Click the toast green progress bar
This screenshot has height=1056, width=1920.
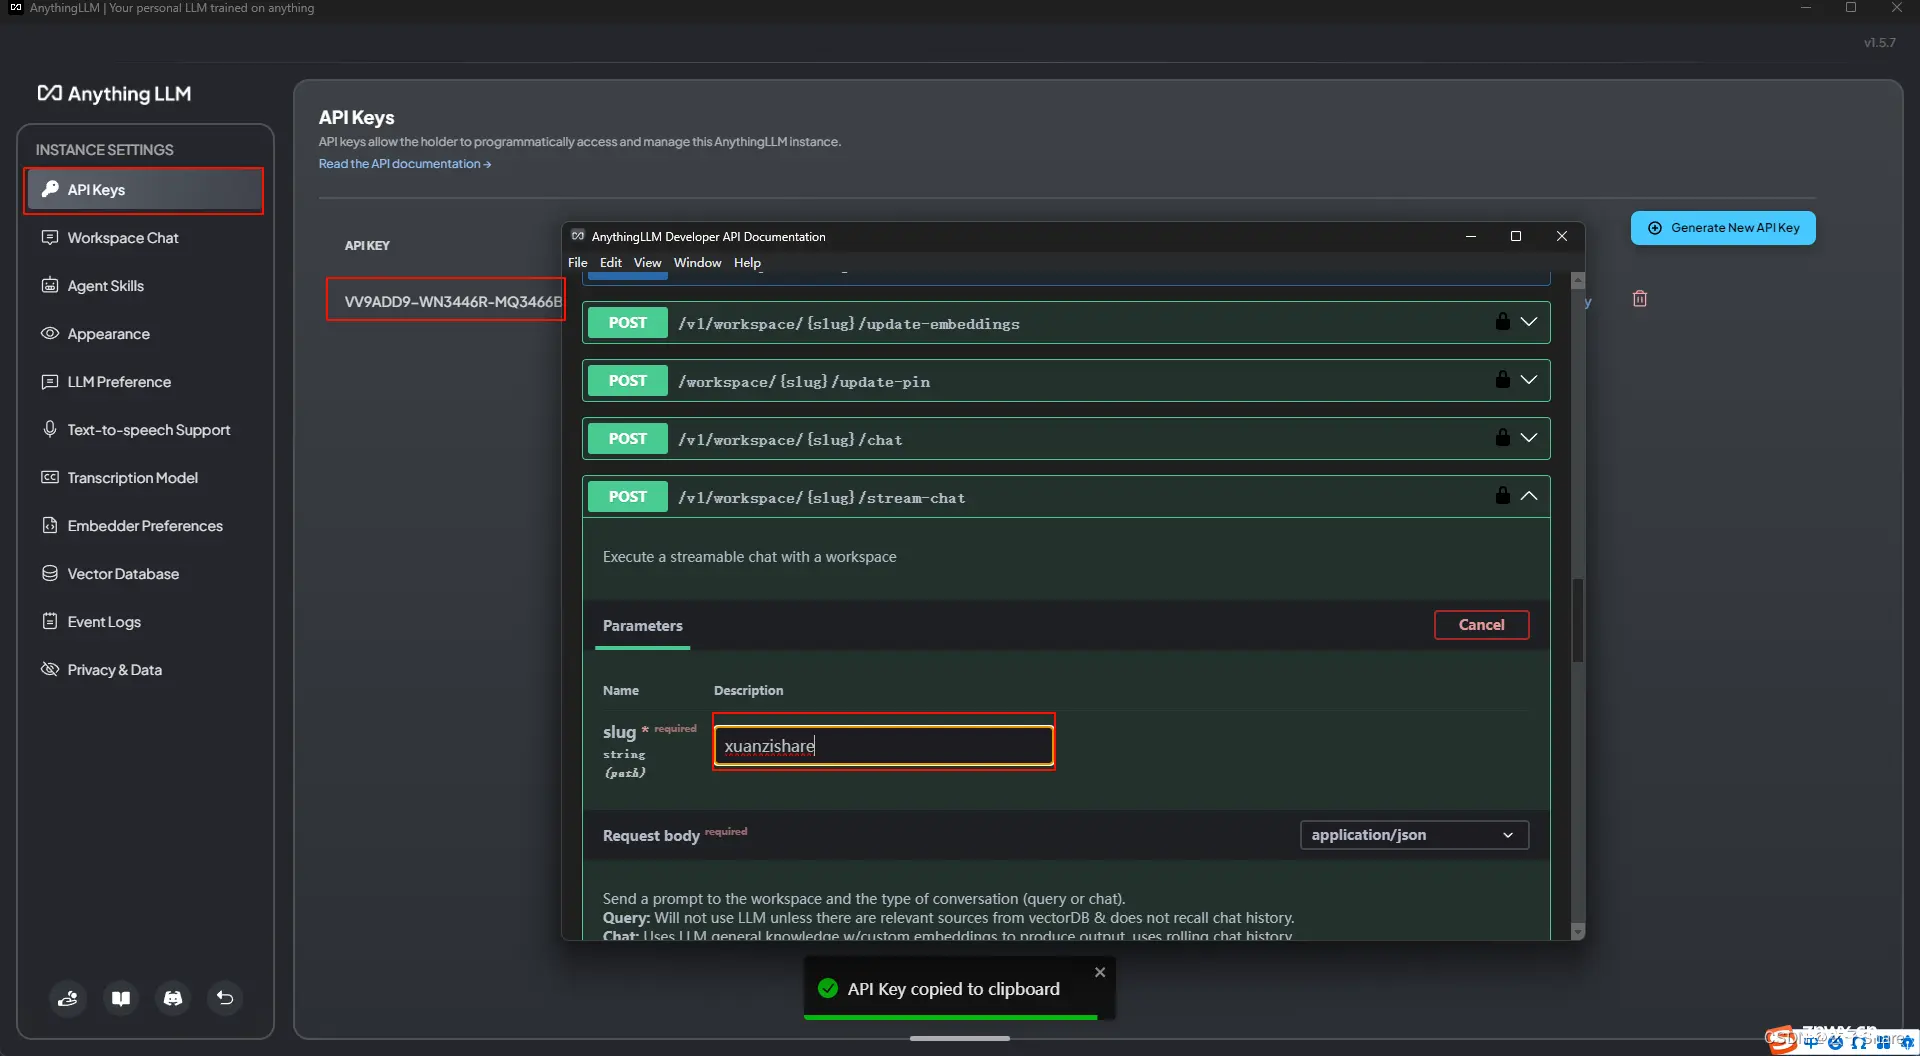click(950, 1017)
